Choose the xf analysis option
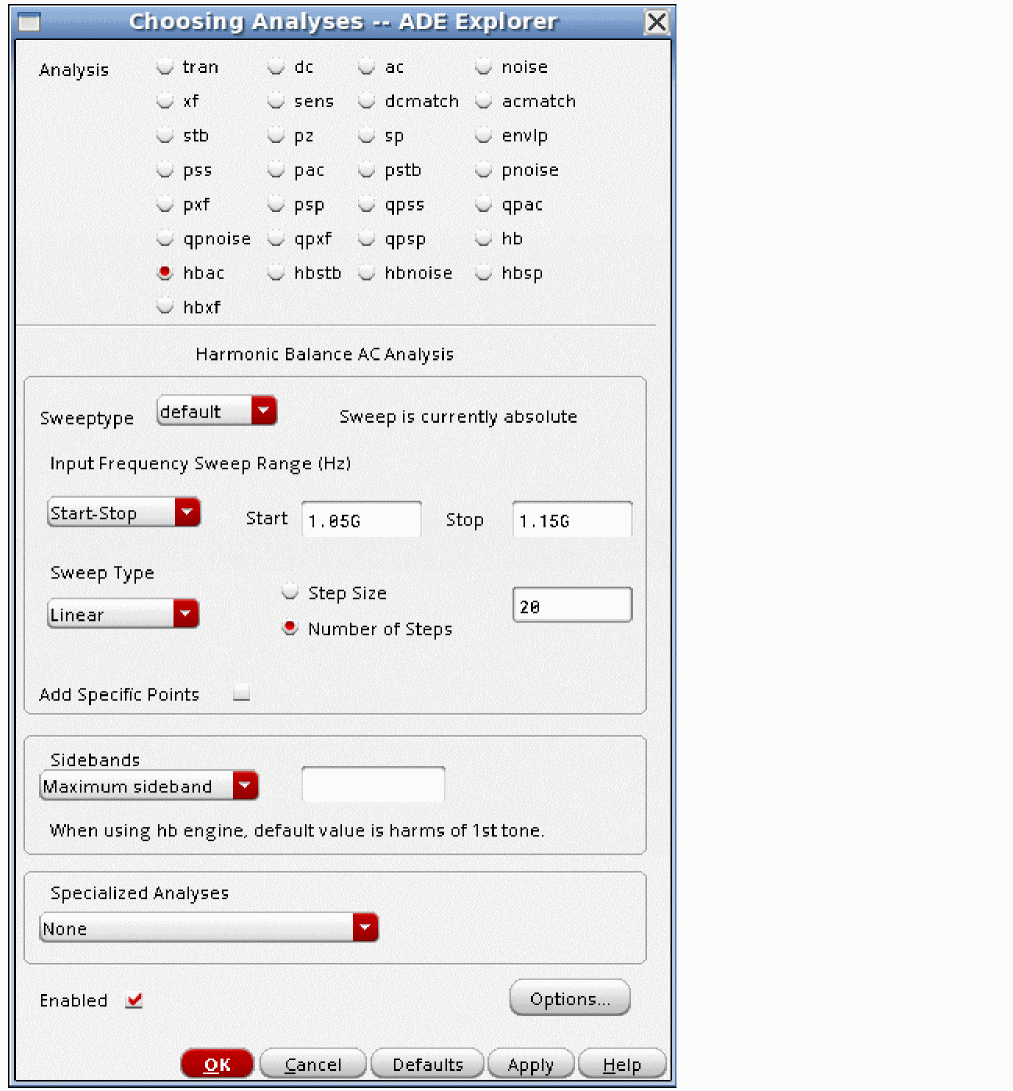 (x=165, y=101)
